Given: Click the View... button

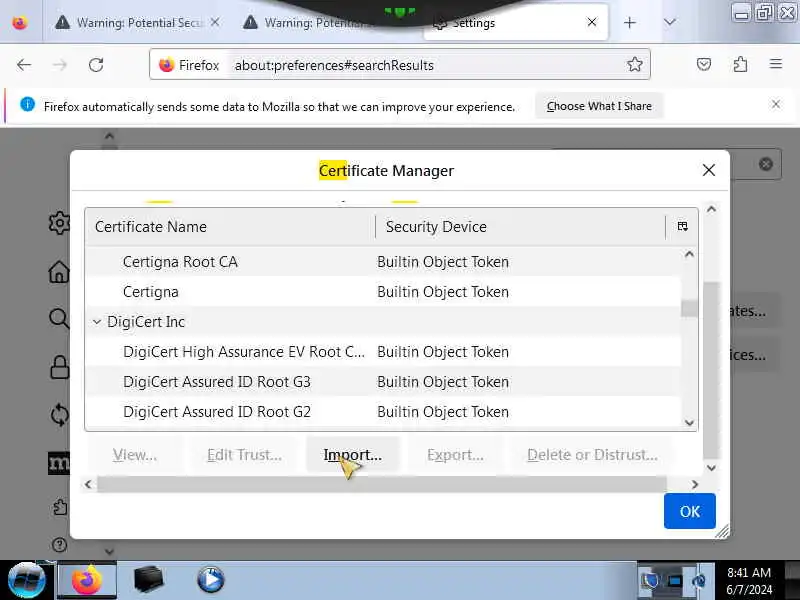Looking at the screenshot, I should (x=135, y=455).
